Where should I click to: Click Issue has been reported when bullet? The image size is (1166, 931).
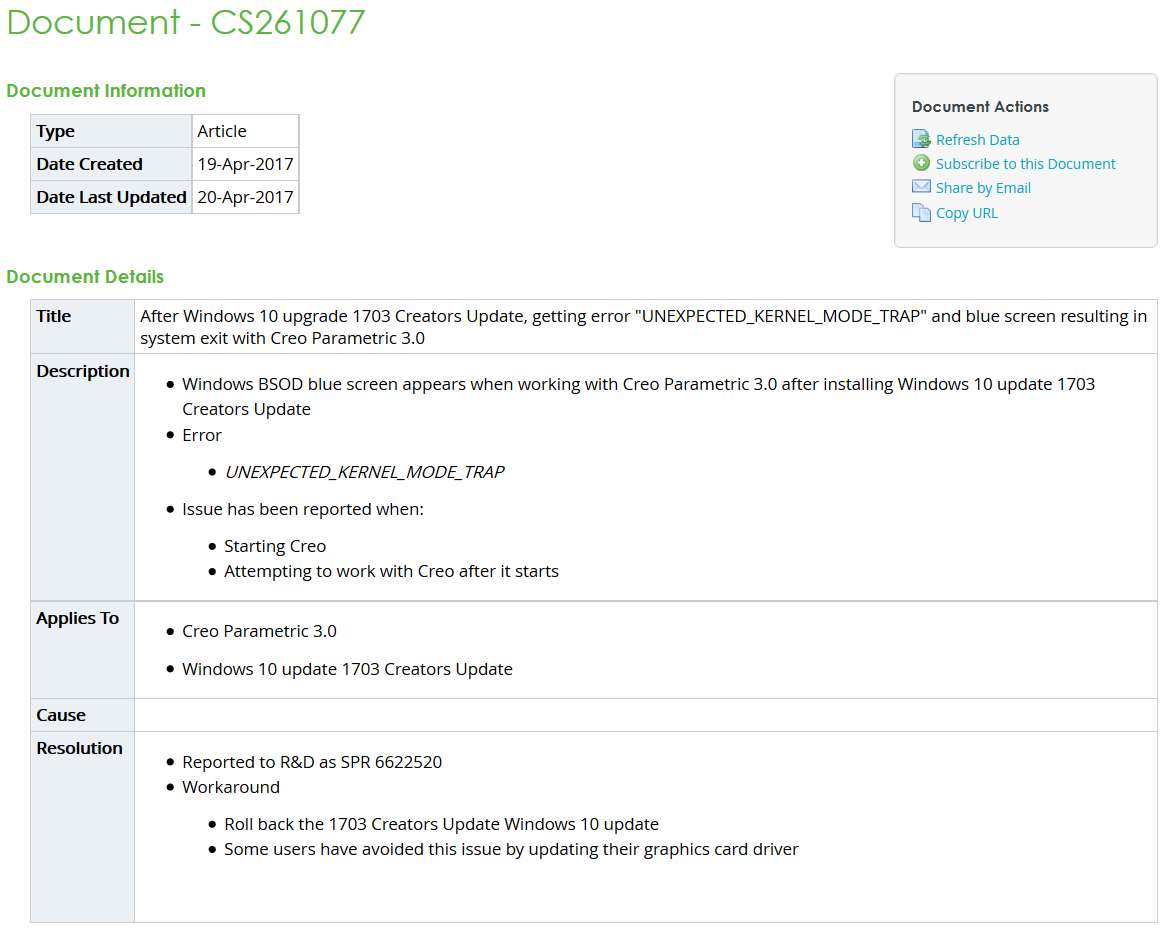click(x=303, y=509)
